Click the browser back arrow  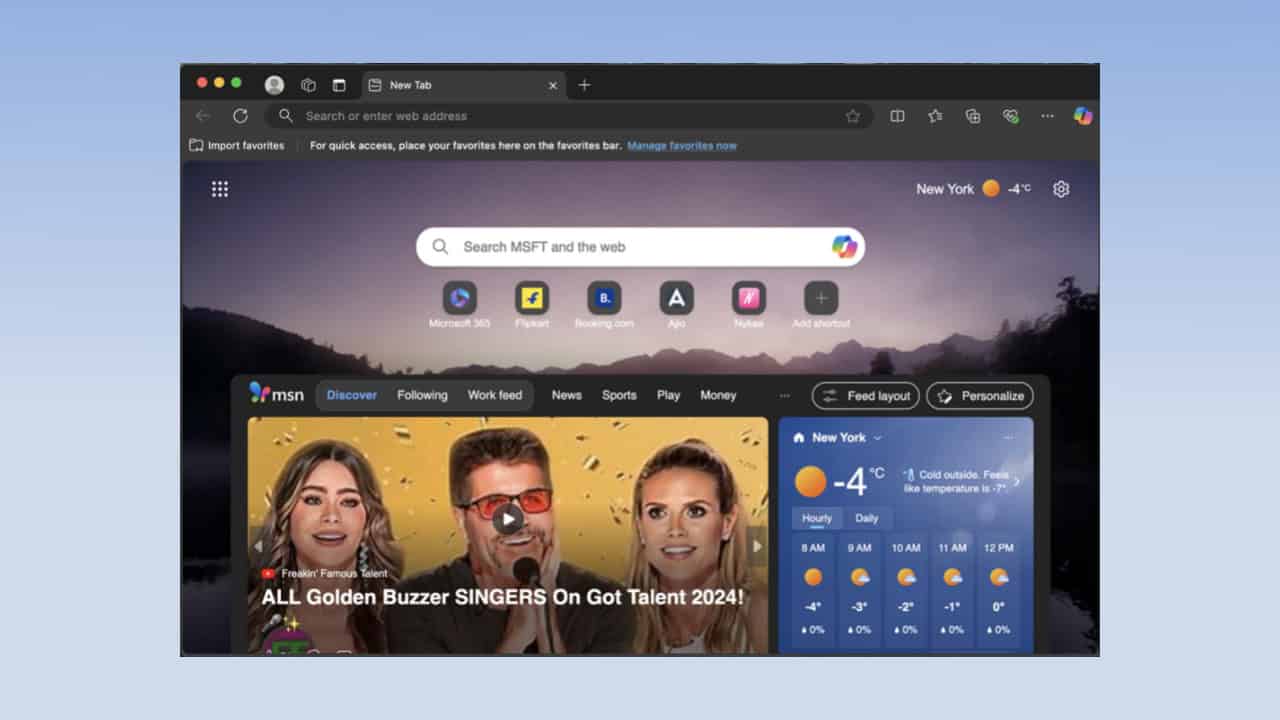203,116
